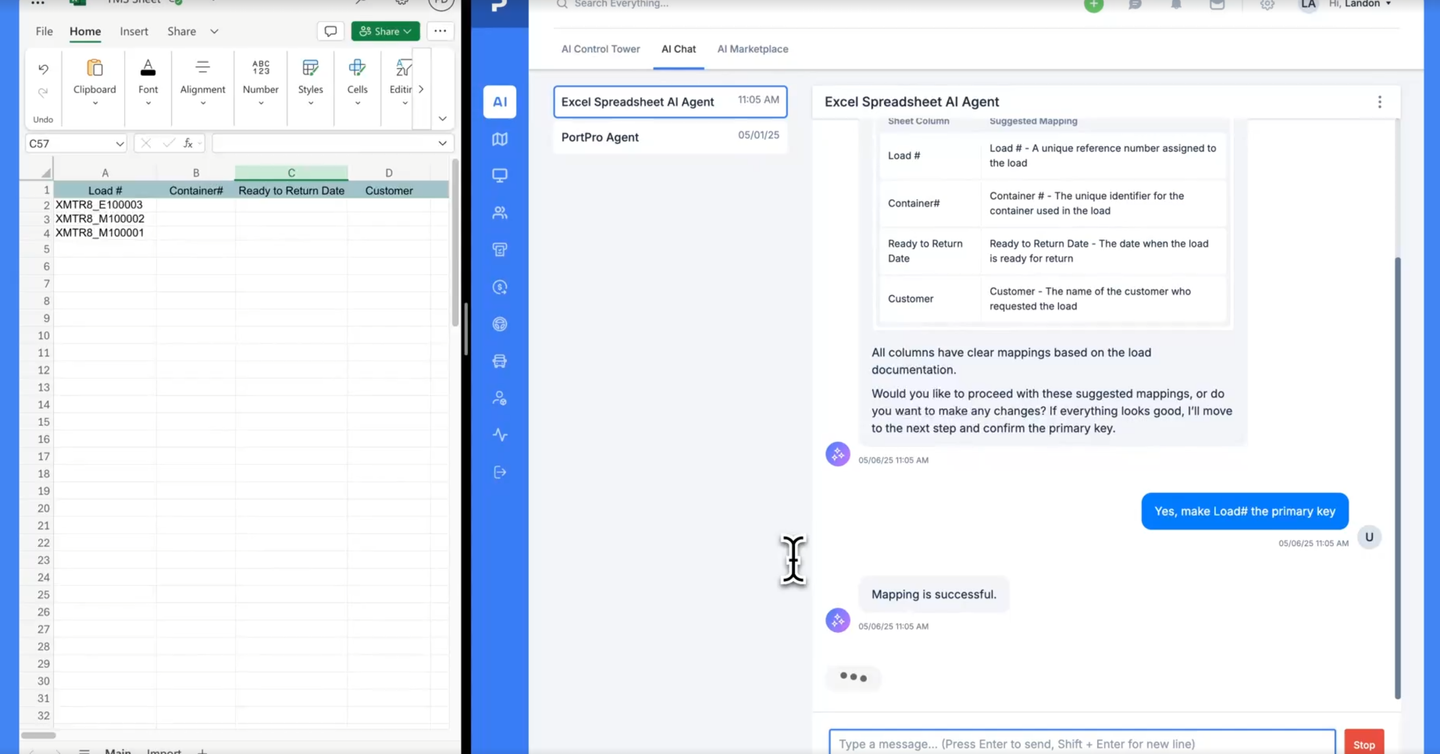Click the Excel formula bar input

[323, 144]
